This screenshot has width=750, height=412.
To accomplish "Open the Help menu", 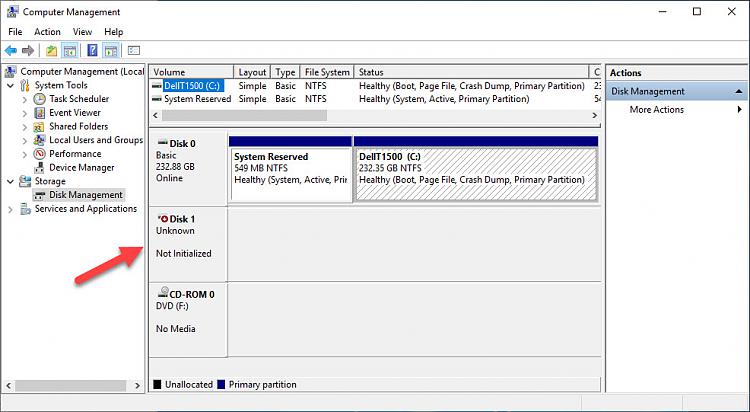I will tap(114, 32).
